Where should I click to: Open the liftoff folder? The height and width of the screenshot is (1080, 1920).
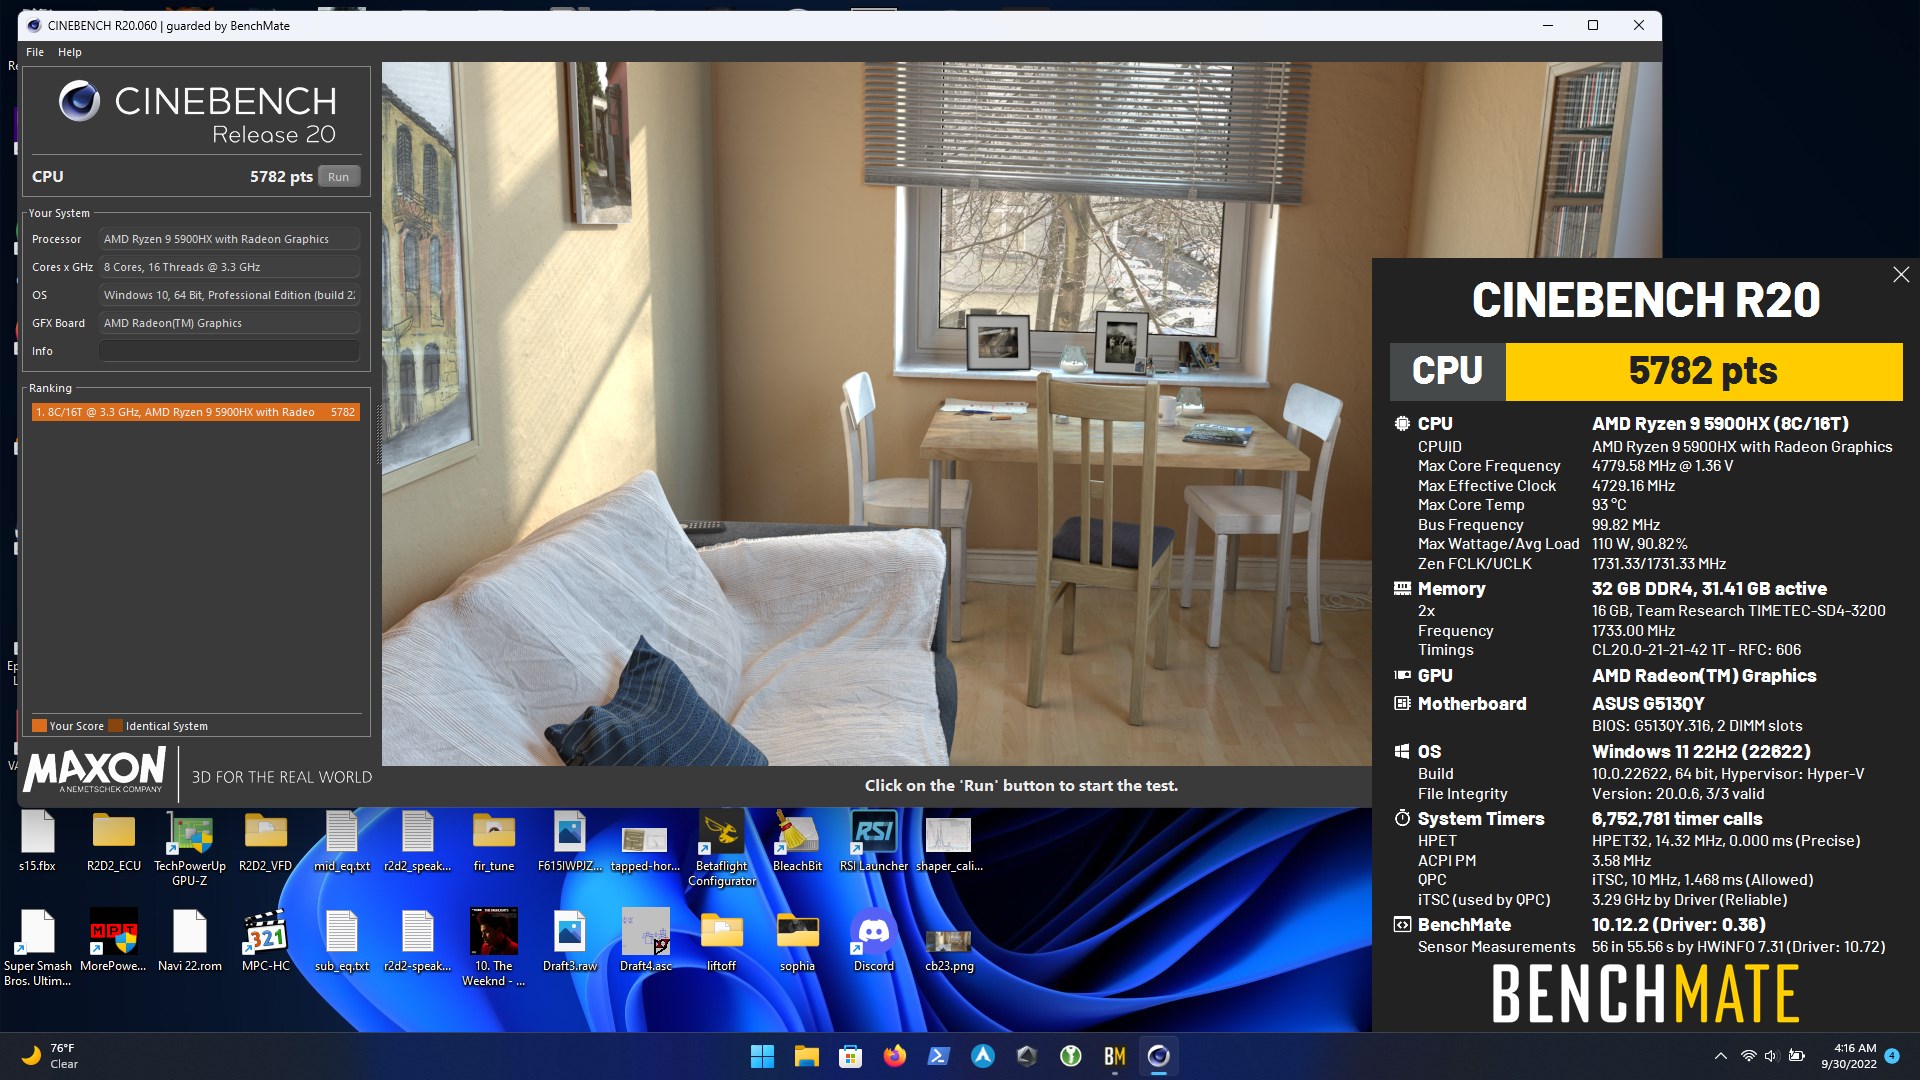(721, 941)
